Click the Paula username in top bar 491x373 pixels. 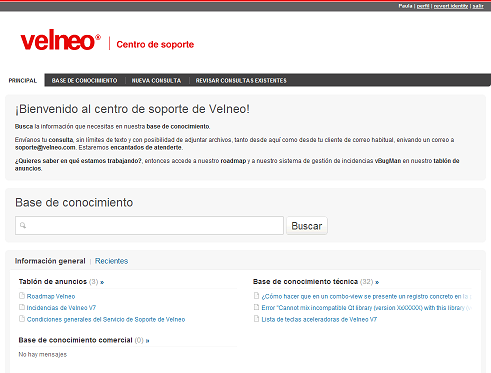(405, 6)
